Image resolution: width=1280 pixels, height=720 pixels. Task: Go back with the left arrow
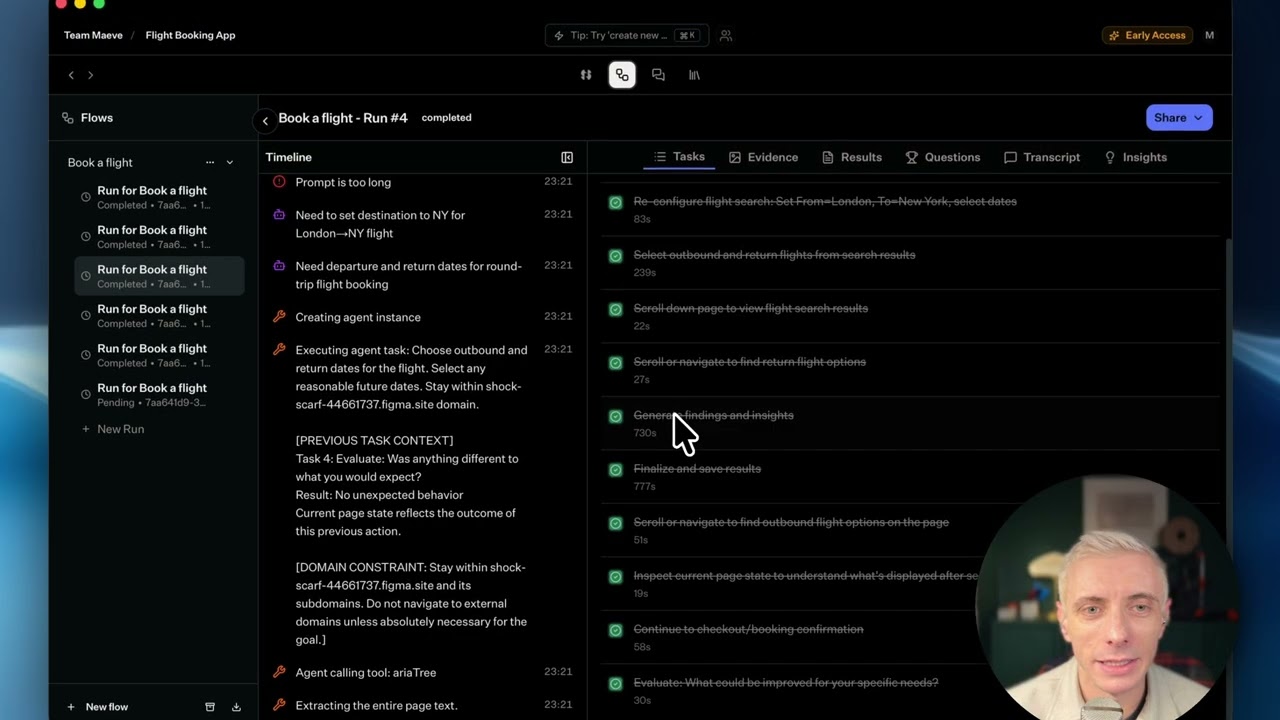[71, 75]
